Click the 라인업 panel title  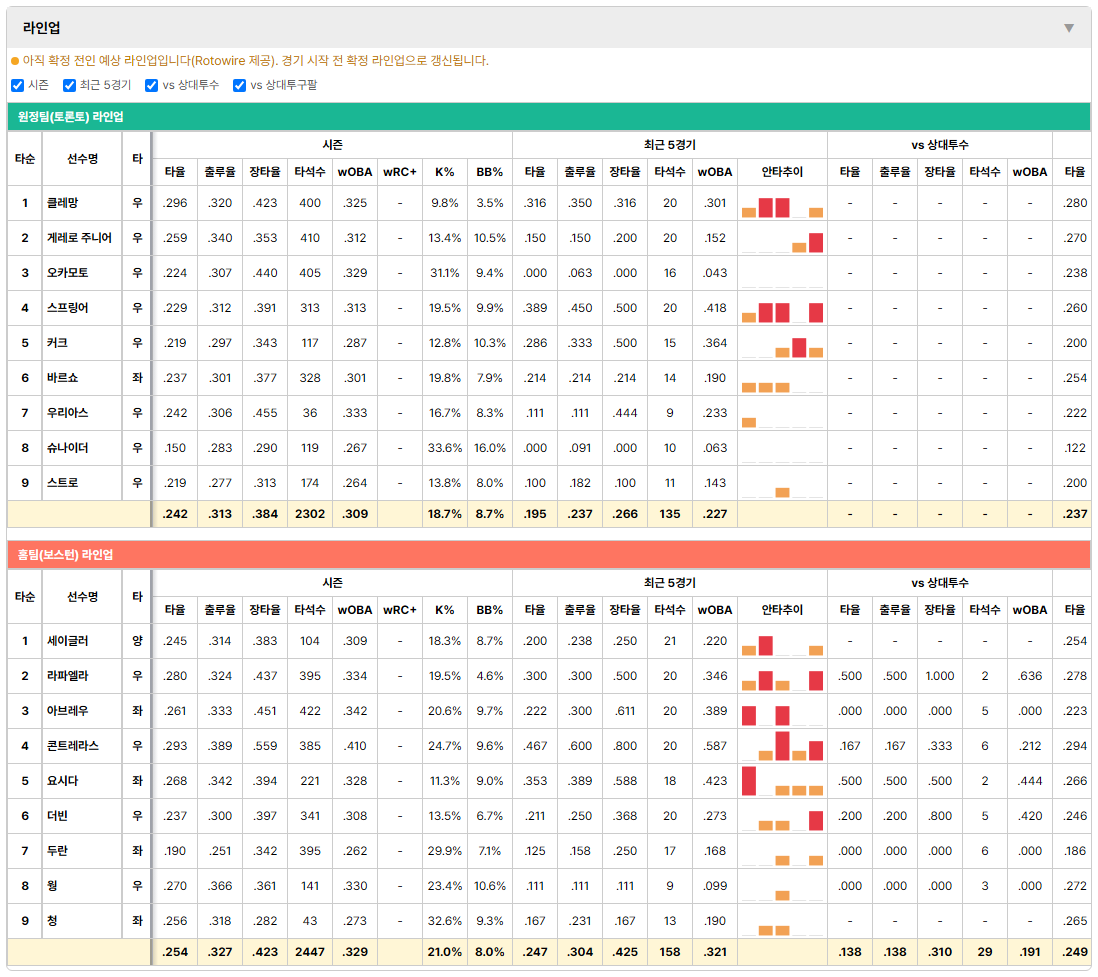pos(41,28)
